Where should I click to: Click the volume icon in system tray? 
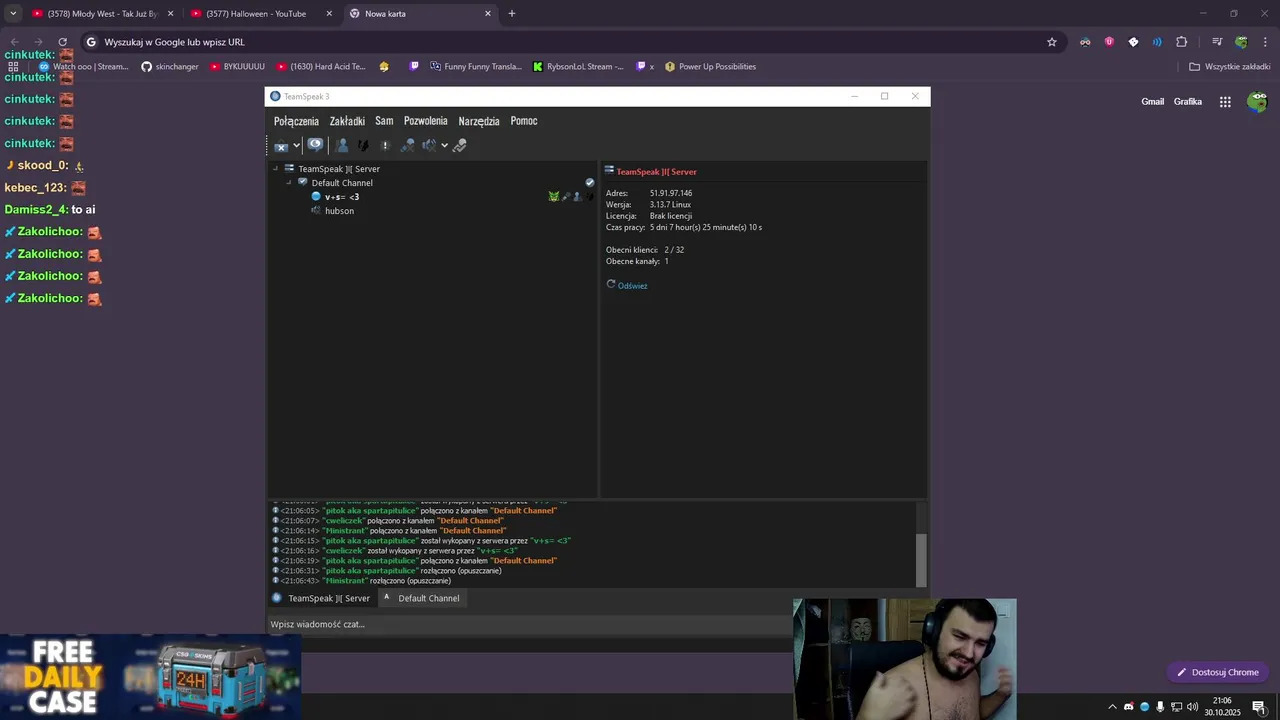(1192, 707)
